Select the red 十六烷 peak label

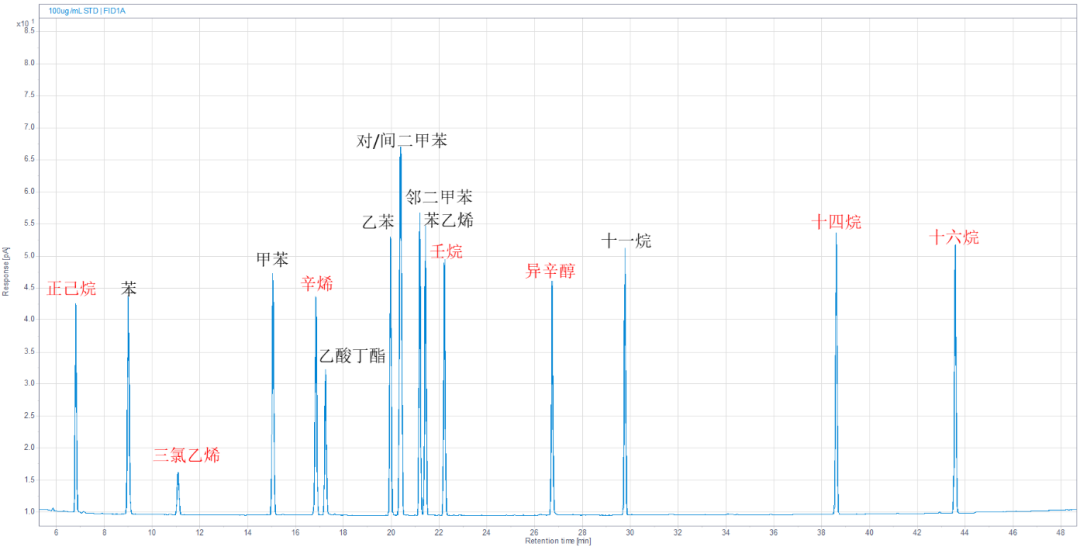954,238
